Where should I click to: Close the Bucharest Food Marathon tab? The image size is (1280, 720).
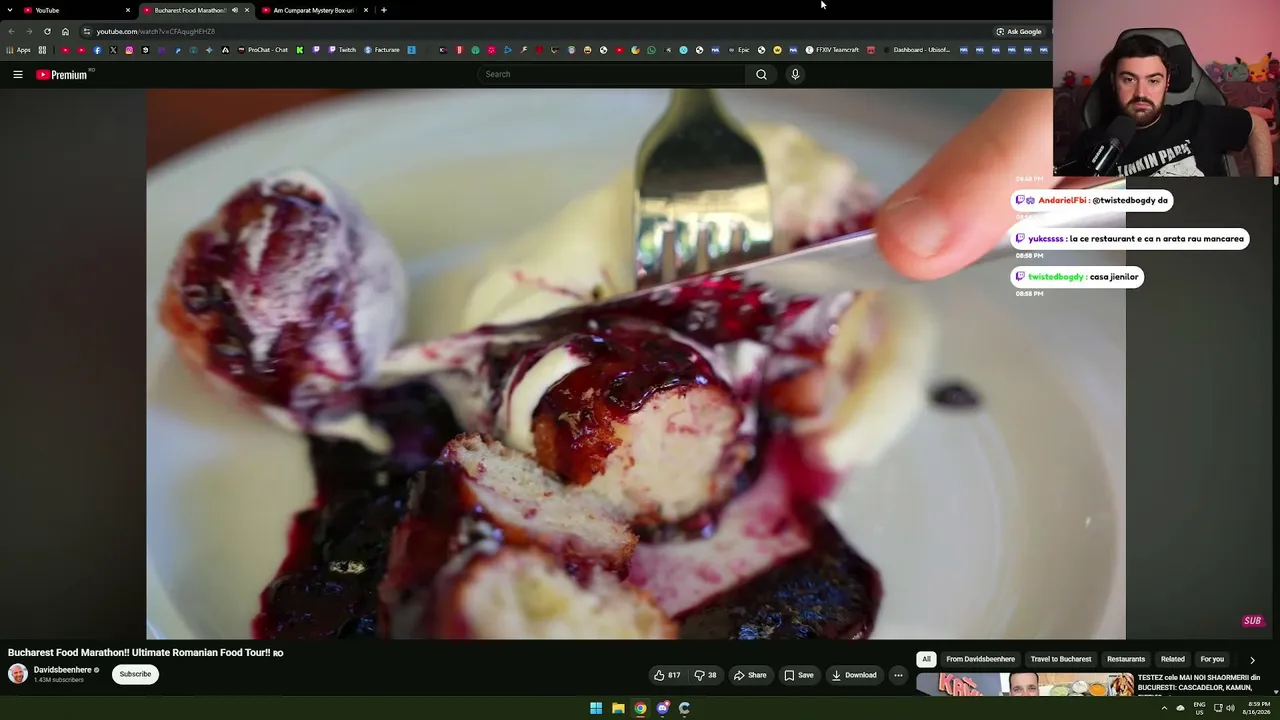pos(247,10)
